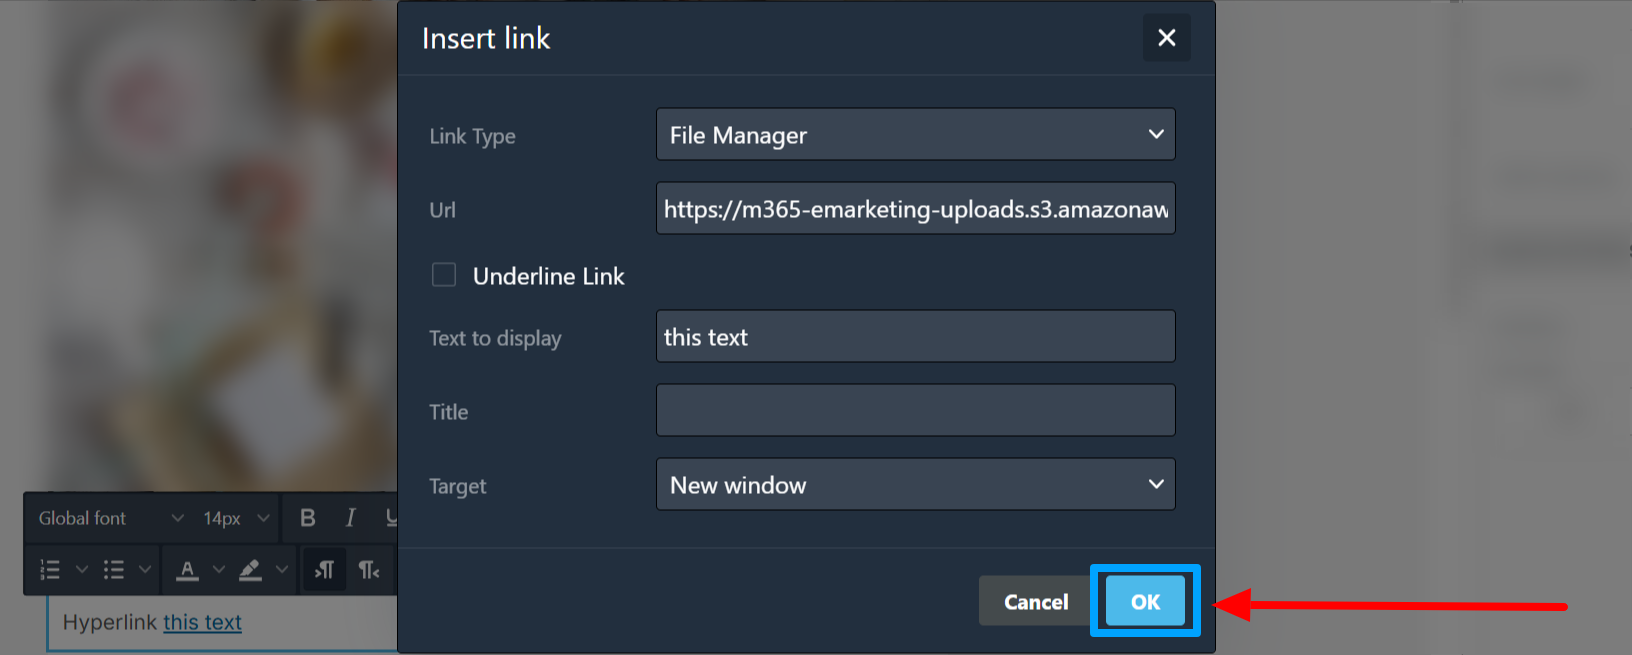The height and width of the screenshot is (655, 1632).
Task: Enable the Underline Link checkbox
Action: (444, 275)
